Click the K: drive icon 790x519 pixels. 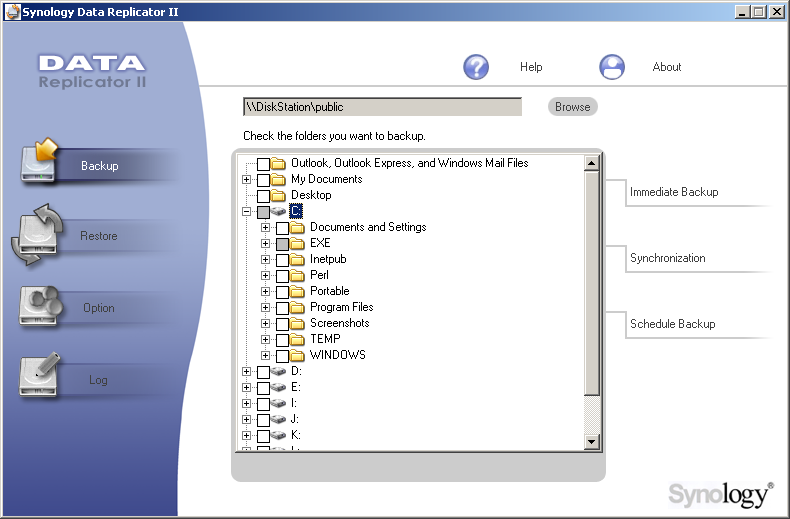click(x=279, y=435)
